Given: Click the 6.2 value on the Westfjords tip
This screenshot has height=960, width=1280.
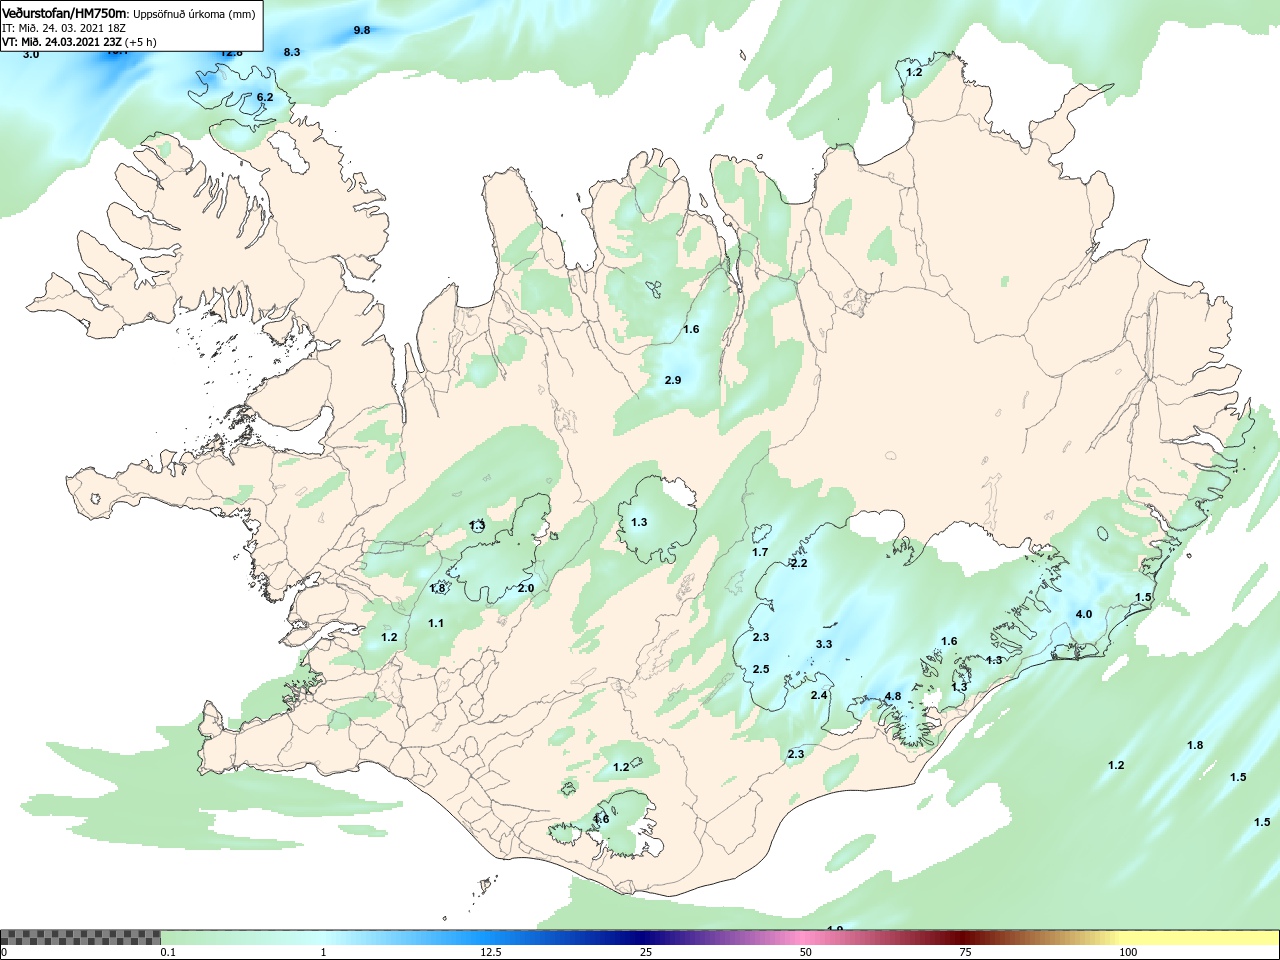Looking at the screenshot, I should pos(265,97).
